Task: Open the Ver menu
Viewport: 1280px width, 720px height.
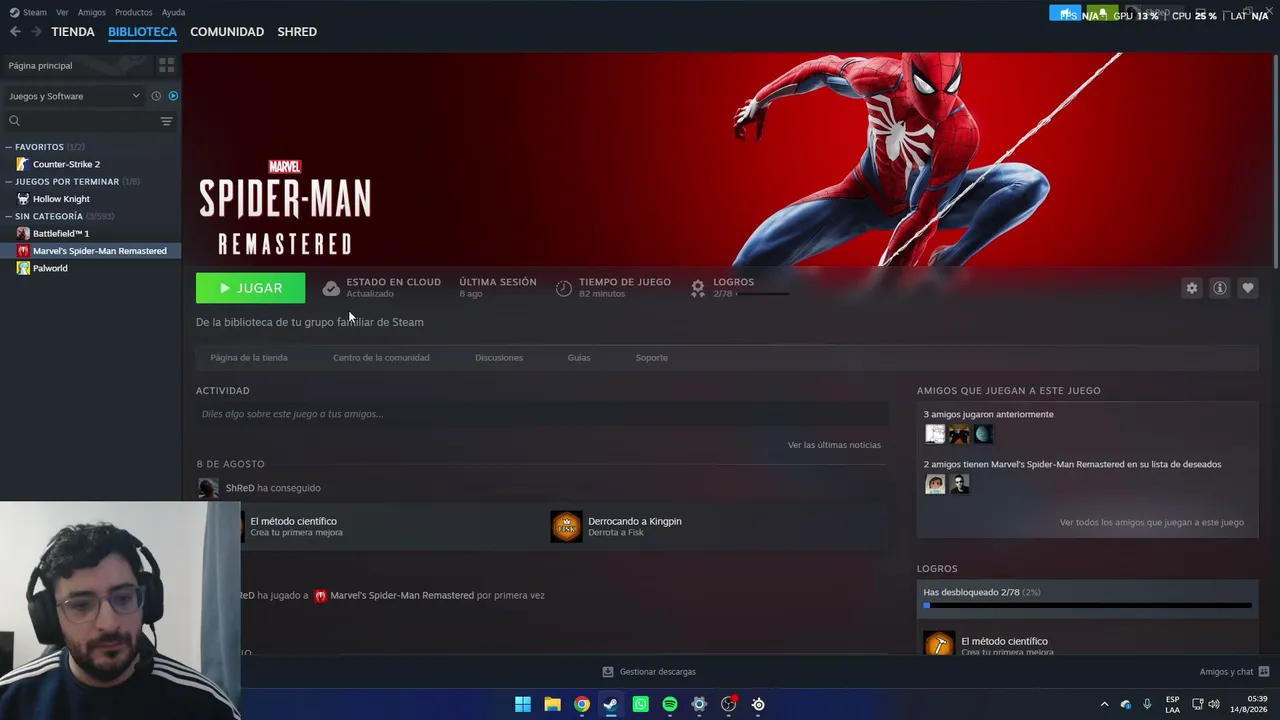Action: [62, 12]
